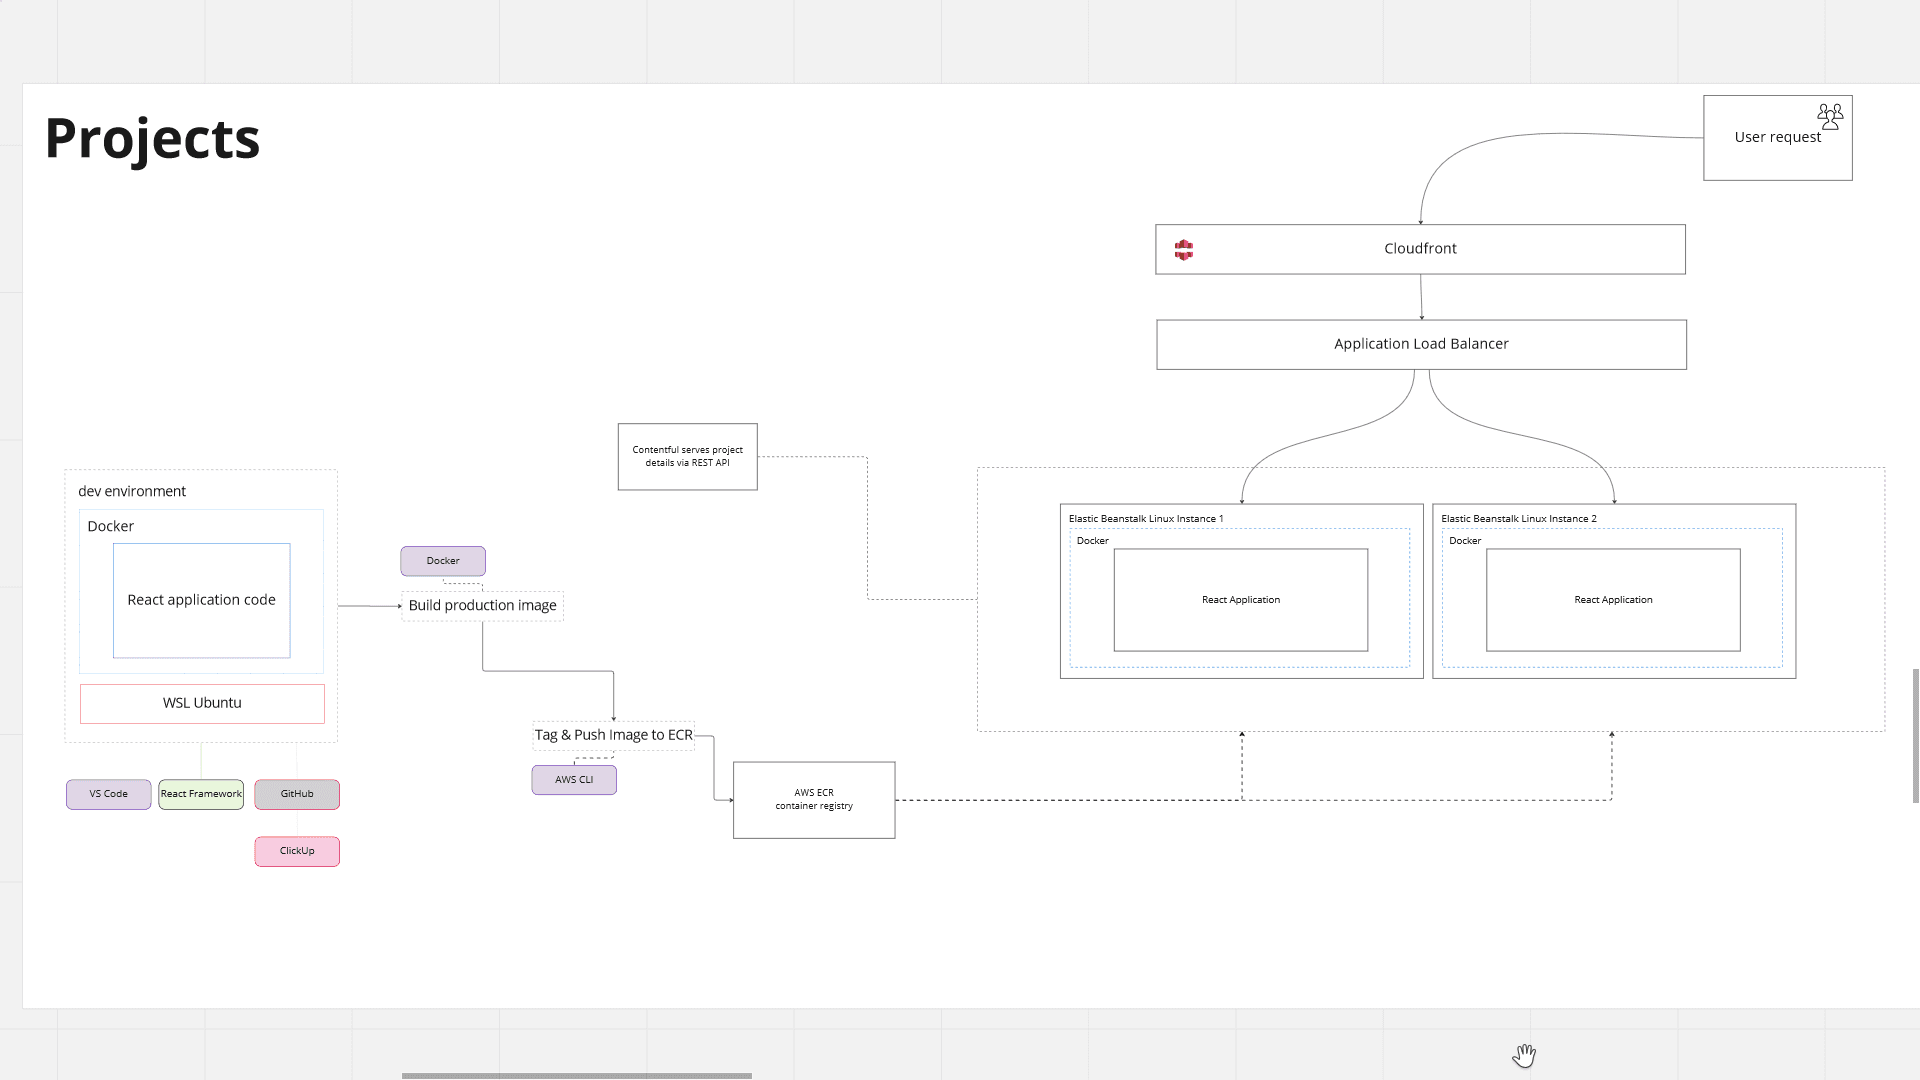Image resolution: width=1920 pixels, height=1080 pixels.
Task: Click Docker label inside dev environment
Action: tap(110, 526)
